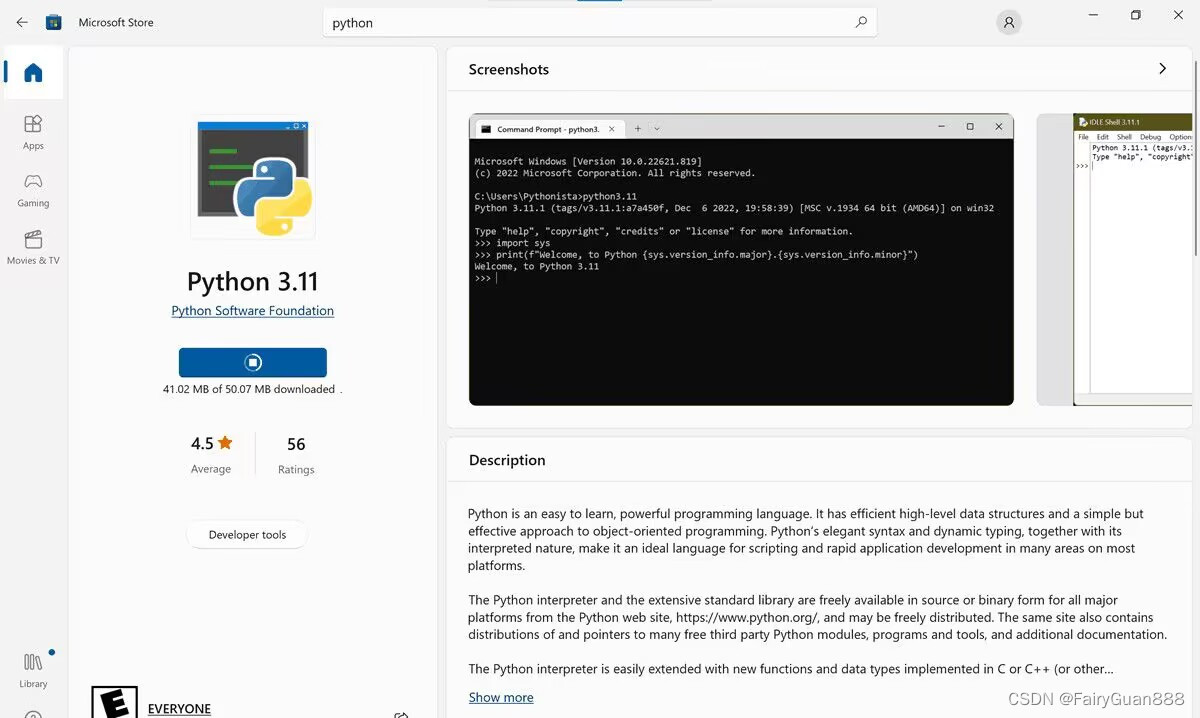This screenshot has height=718, width=1200.
Task: Visit the Python Software Foundation page
Action: click(x=252, y=310)
